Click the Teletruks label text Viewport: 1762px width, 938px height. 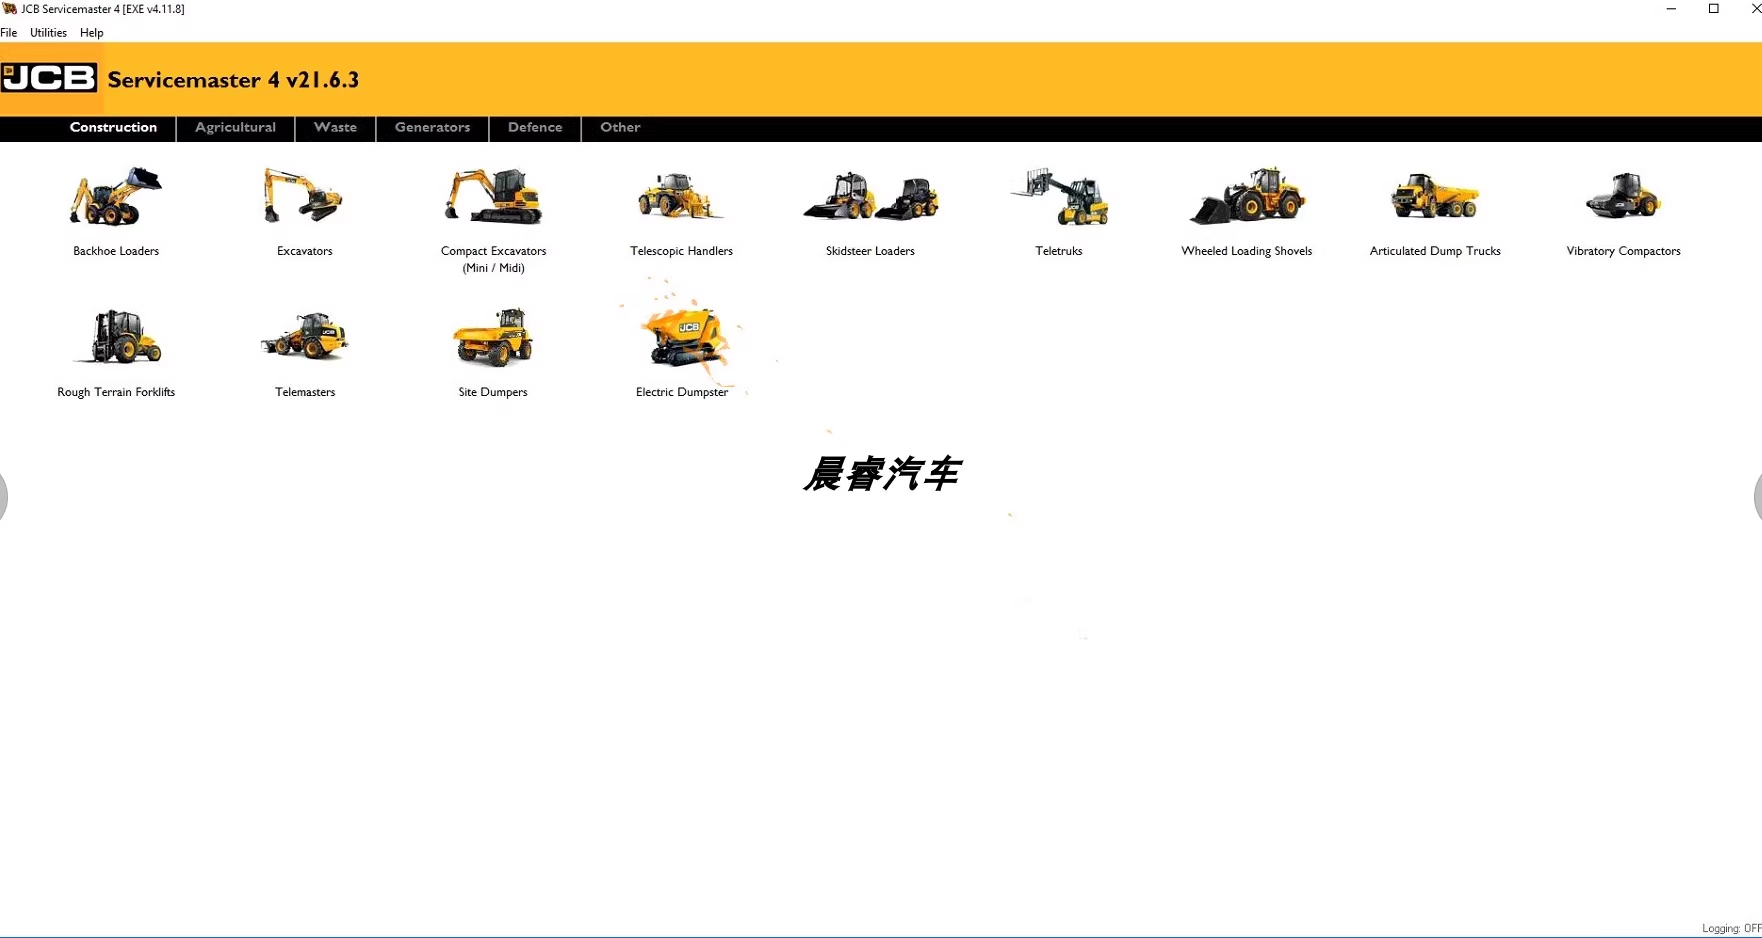pyautogui.click(x=1059, y=251)
